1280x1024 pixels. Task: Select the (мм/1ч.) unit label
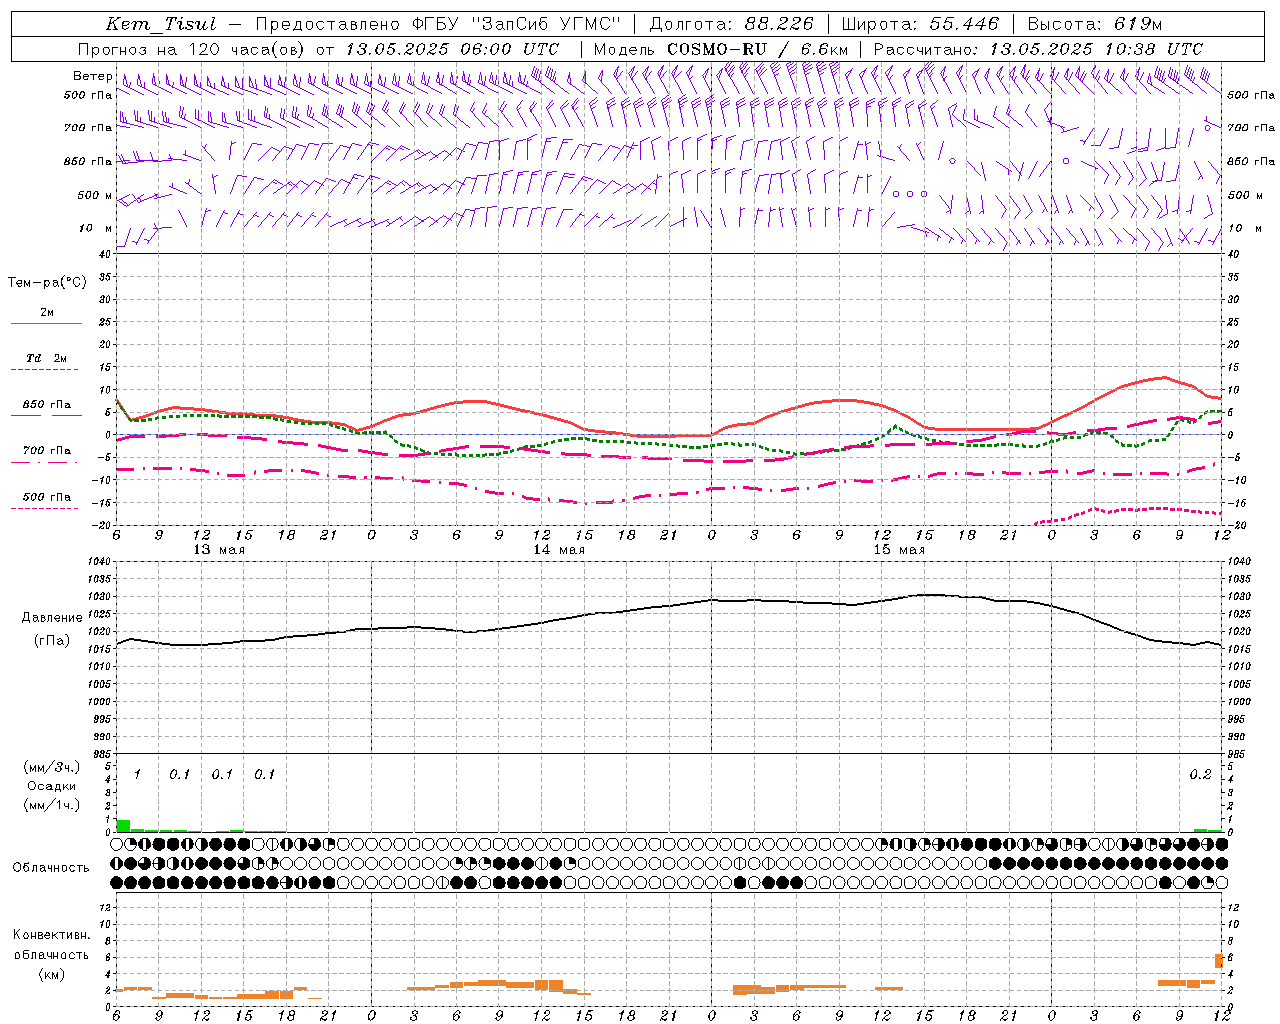pyautogui.click(x=51, y=805)
